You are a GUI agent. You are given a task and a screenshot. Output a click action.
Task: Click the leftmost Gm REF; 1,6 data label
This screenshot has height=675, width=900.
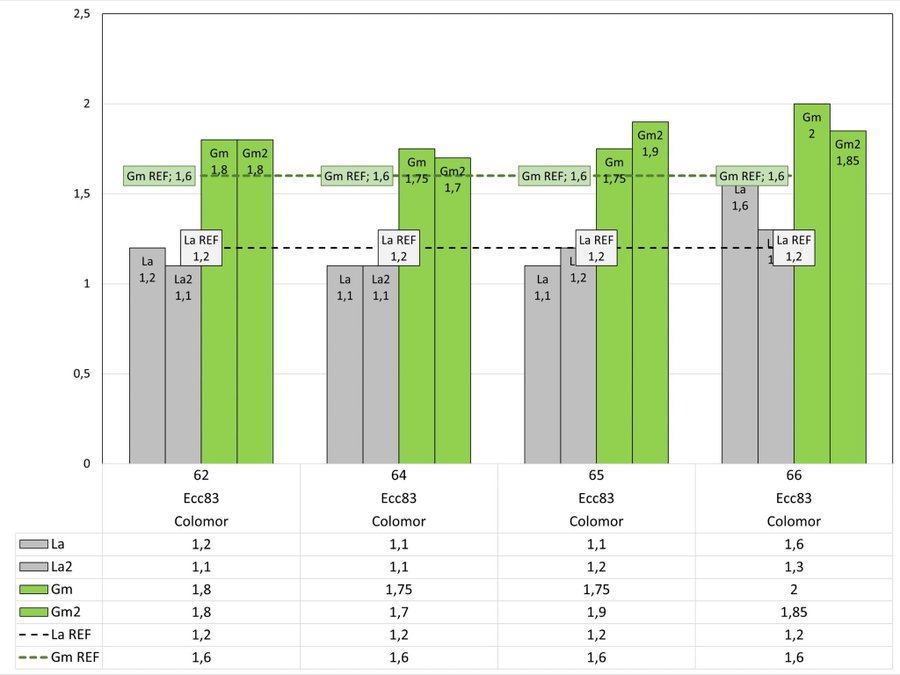160,176
